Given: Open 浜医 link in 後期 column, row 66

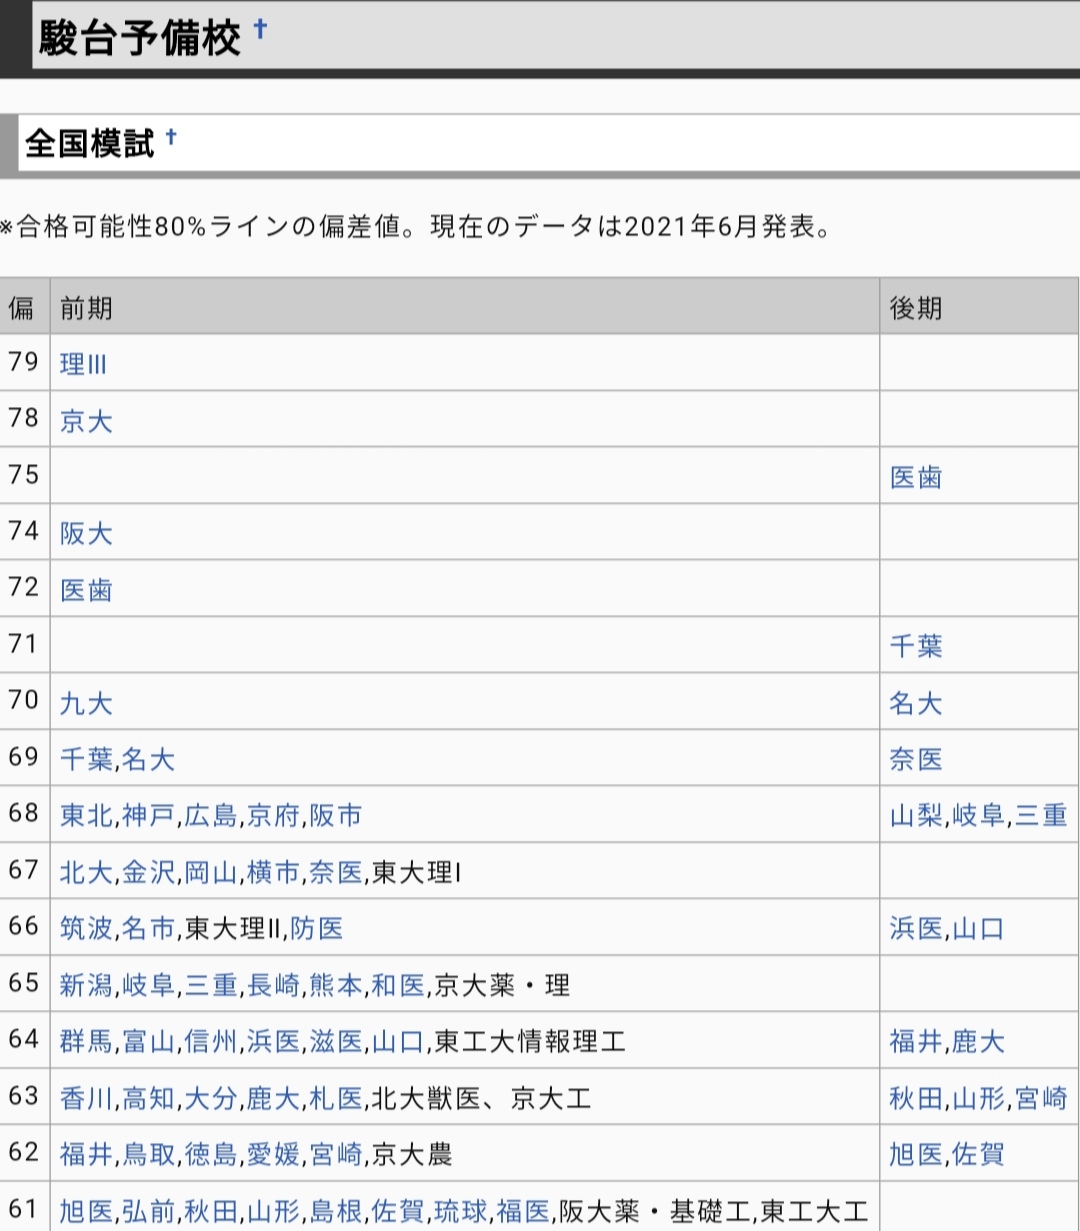Looking at the screenshot, I should pyautogui.click(x=916, y=928).
